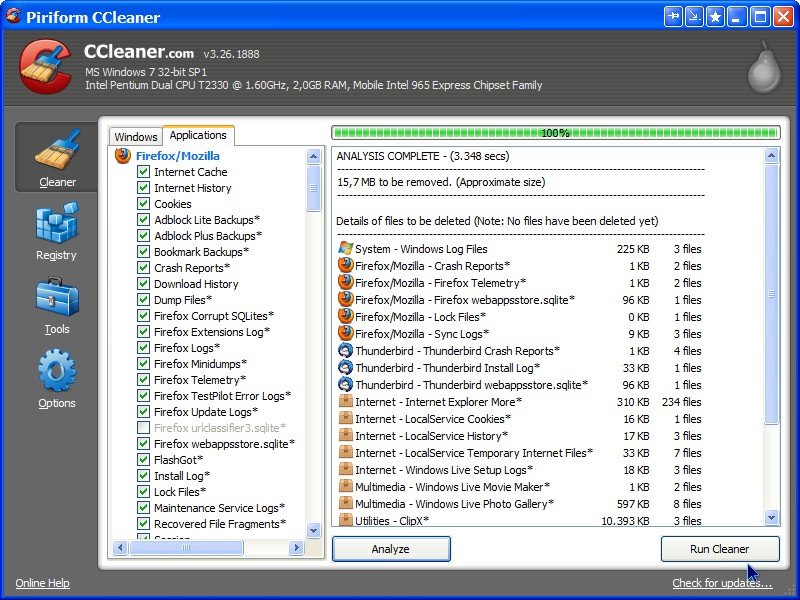Click the Analyze button

[391, 549]
